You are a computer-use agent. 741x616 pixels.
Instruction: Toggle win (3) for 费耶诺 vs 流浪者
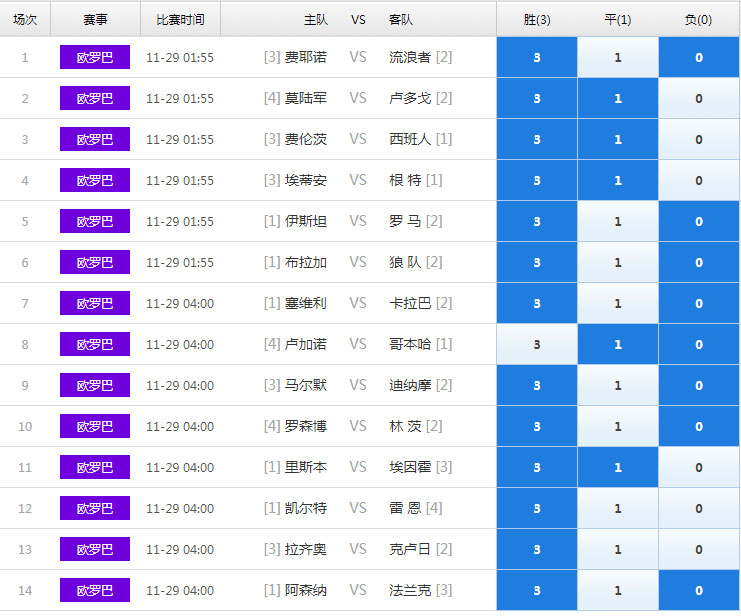537,57
